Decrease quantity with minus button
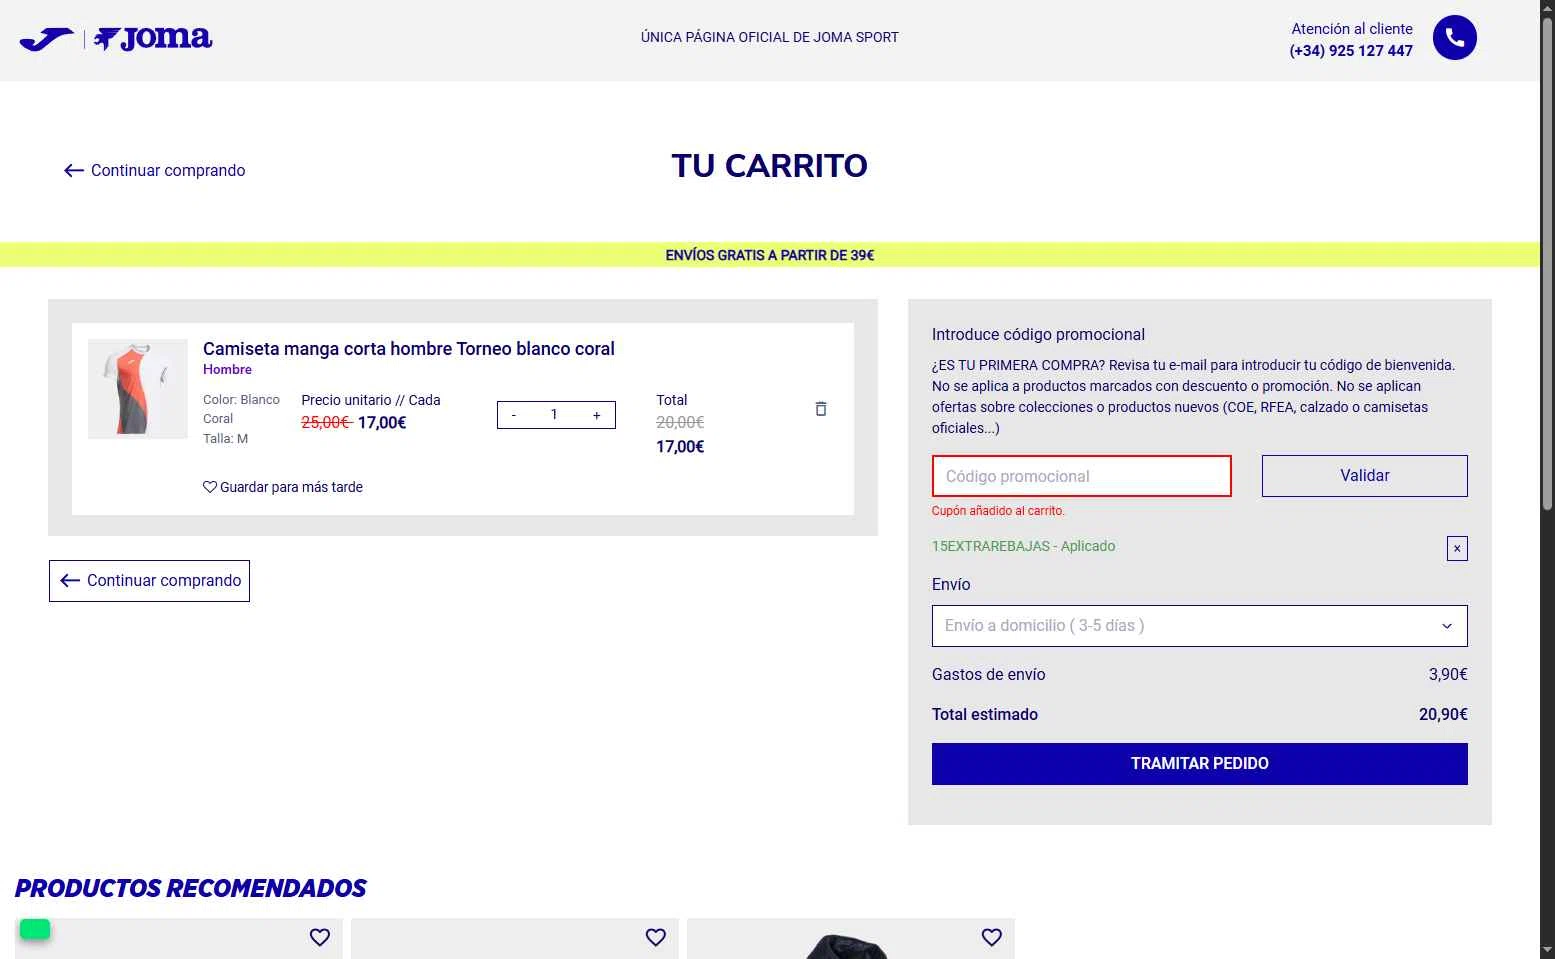 point(514,415)
